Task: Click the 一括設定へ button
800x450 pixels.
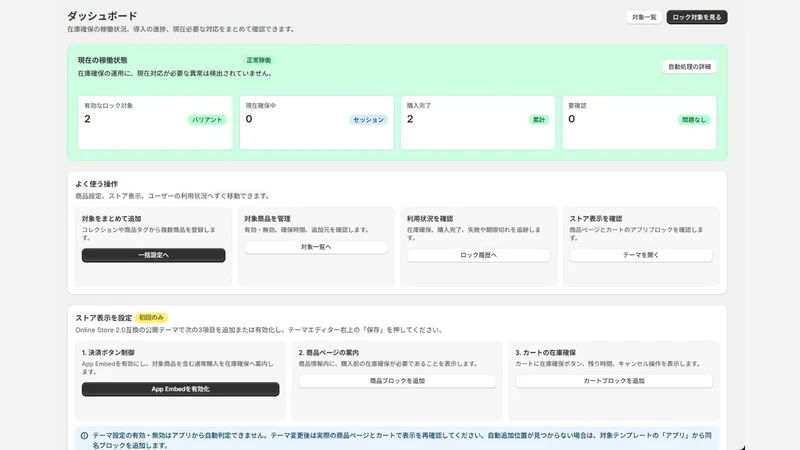Action: click(153, 255)
